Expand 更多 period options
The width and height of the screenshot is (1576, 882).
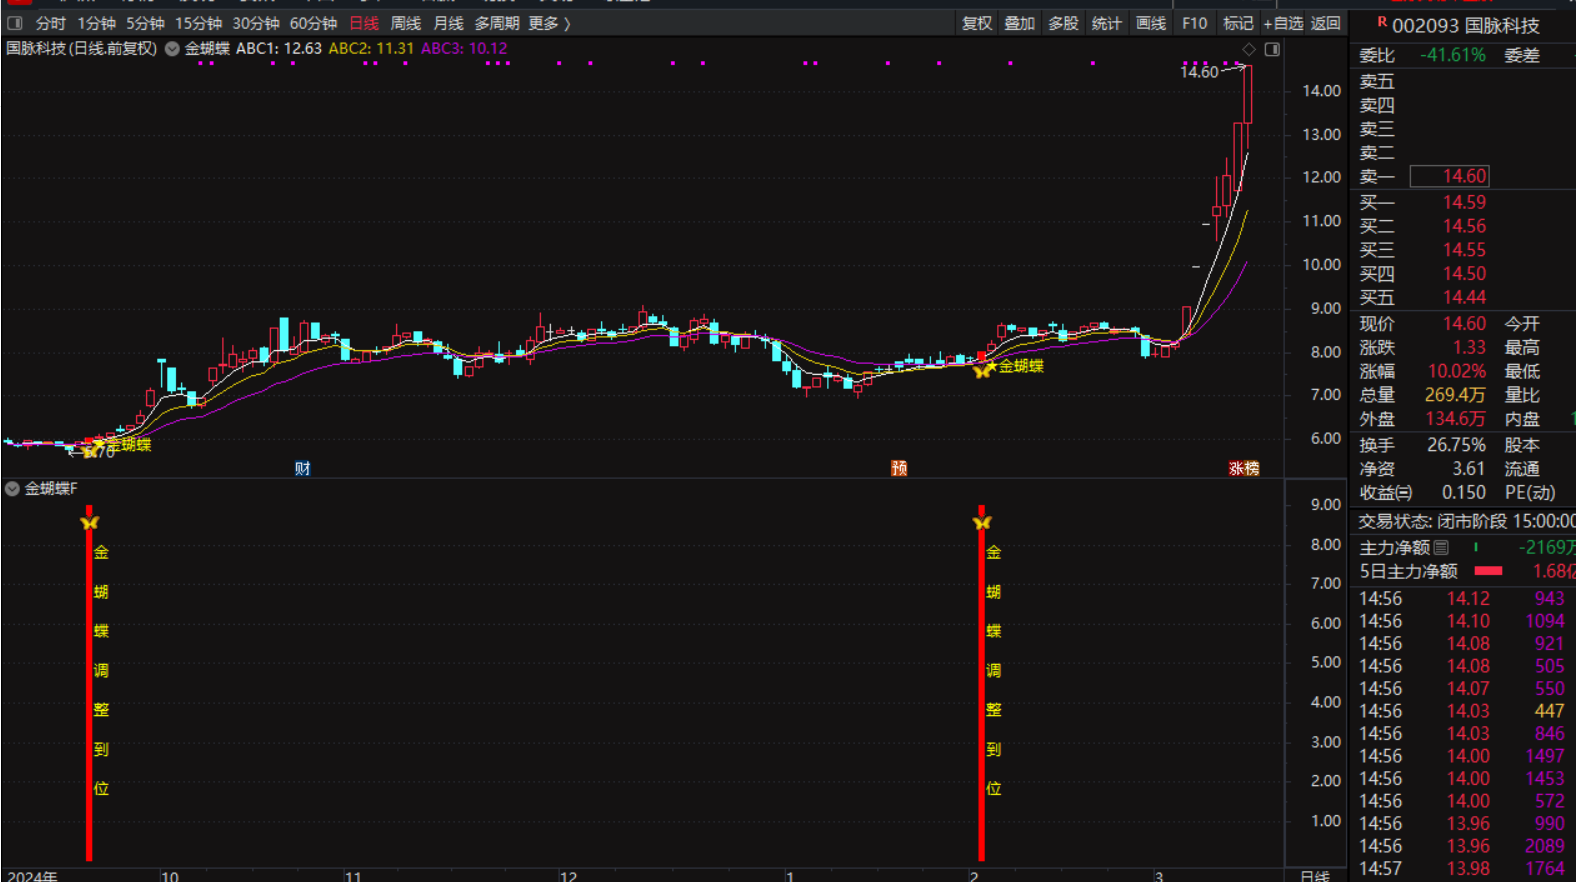click(549, 23)
